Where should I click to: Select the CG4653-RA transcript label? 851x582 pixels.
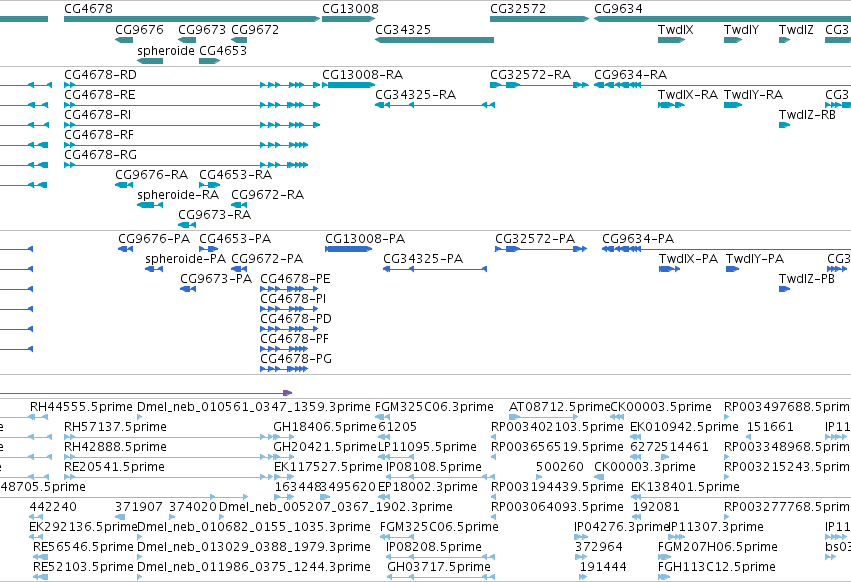[x=236, y=175]
